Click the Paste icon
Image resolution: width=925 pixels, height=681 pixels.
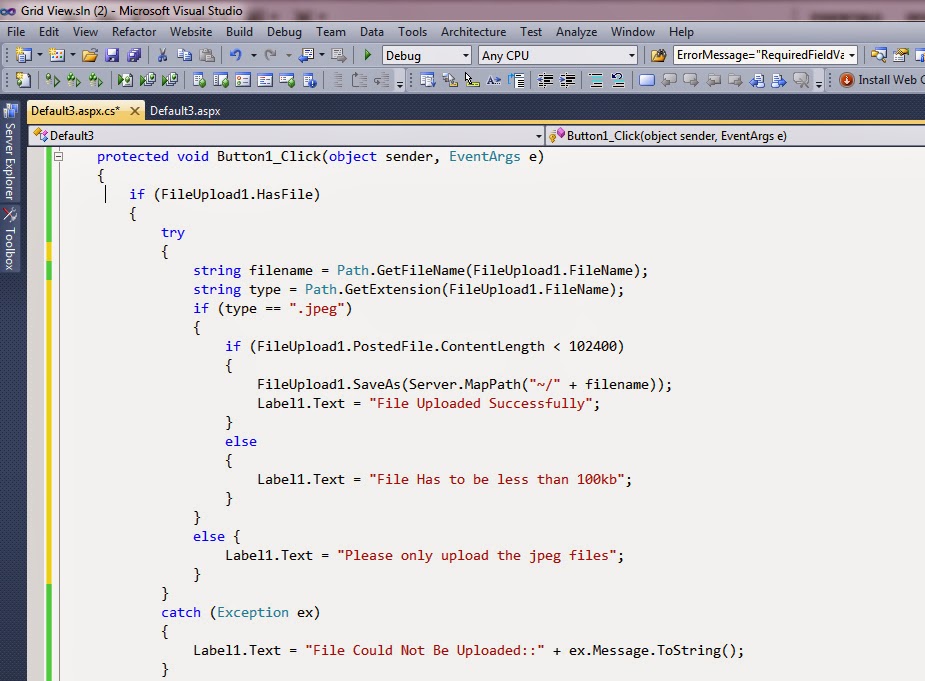pyautogui.click(x=205, y=55)
